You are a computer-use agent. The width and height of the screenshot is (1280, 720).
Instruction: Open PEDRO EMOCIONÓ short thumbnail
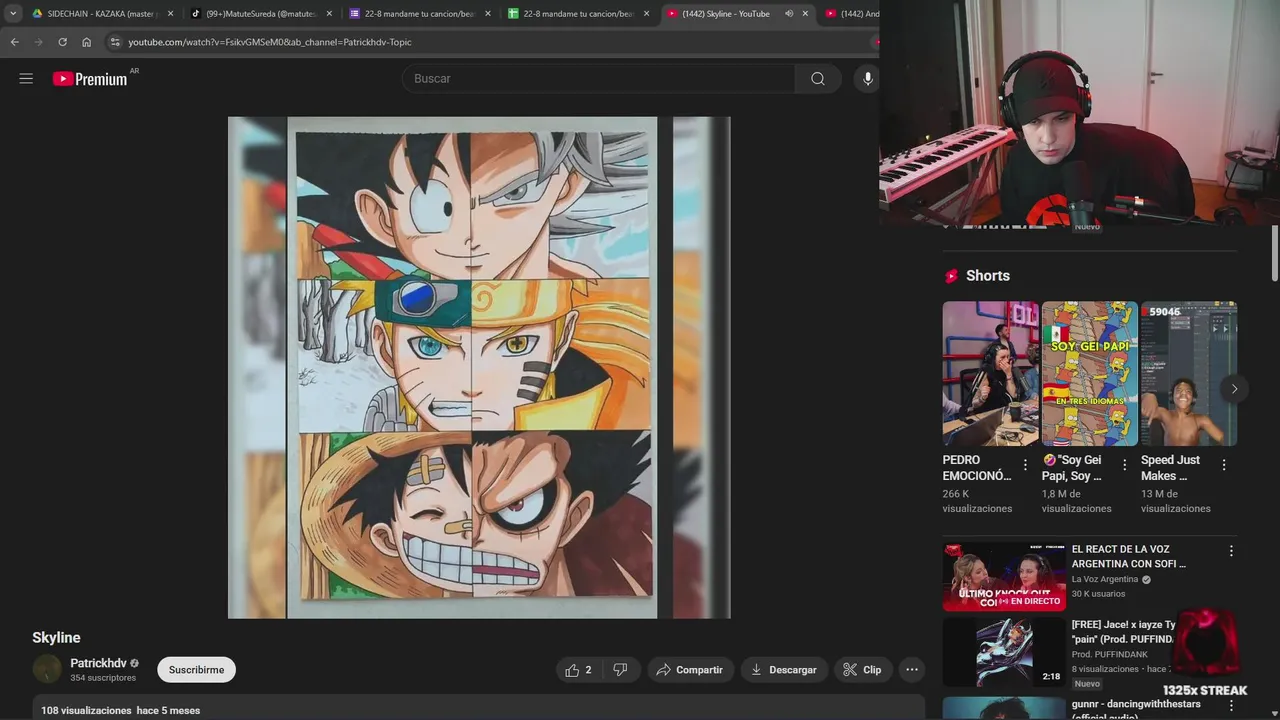[x=990, y=374]
